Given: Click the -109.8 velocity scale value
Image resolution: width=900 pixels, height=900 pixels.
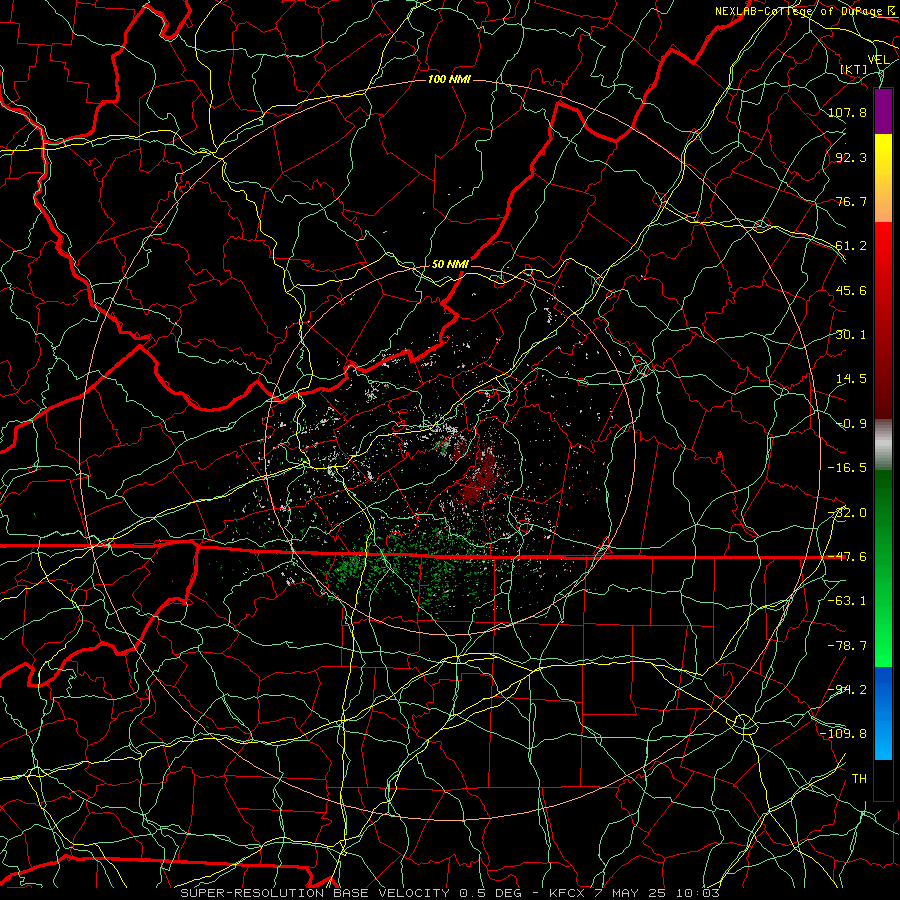Looking at the screenshot, I should pyautogui.click(x=843, y=734).
